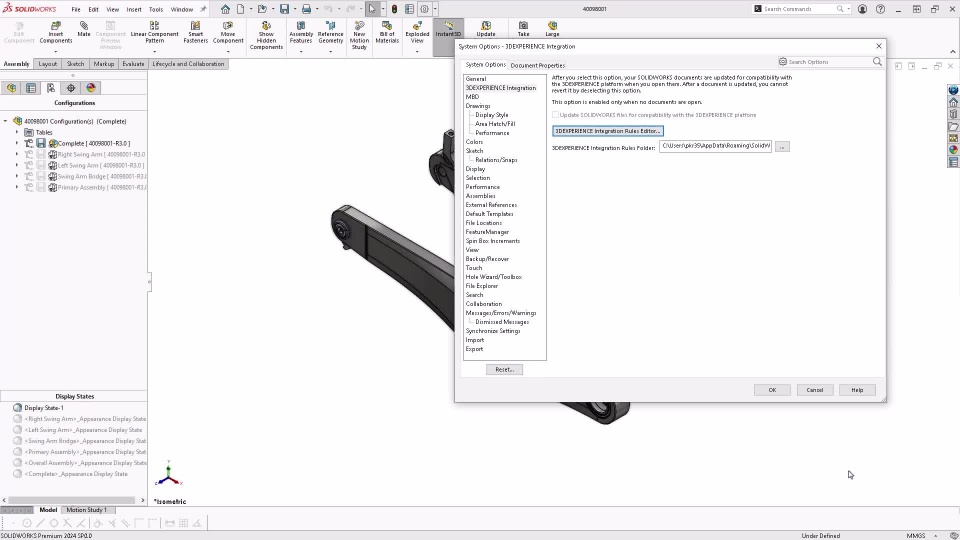The height and width of the screenshot is (540, 960).
Task: Start a New Motion Study
Action: (359, 36)
